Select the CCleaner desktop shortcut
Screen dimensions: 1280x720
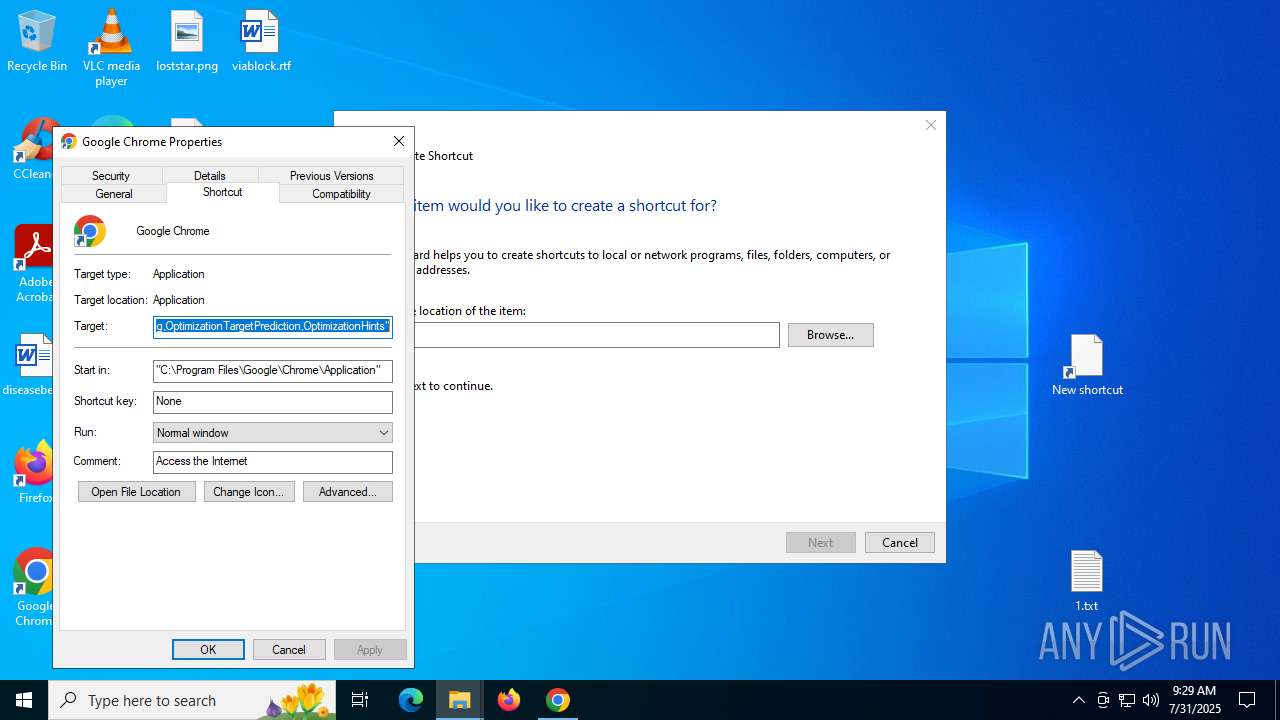click(33, 150)
